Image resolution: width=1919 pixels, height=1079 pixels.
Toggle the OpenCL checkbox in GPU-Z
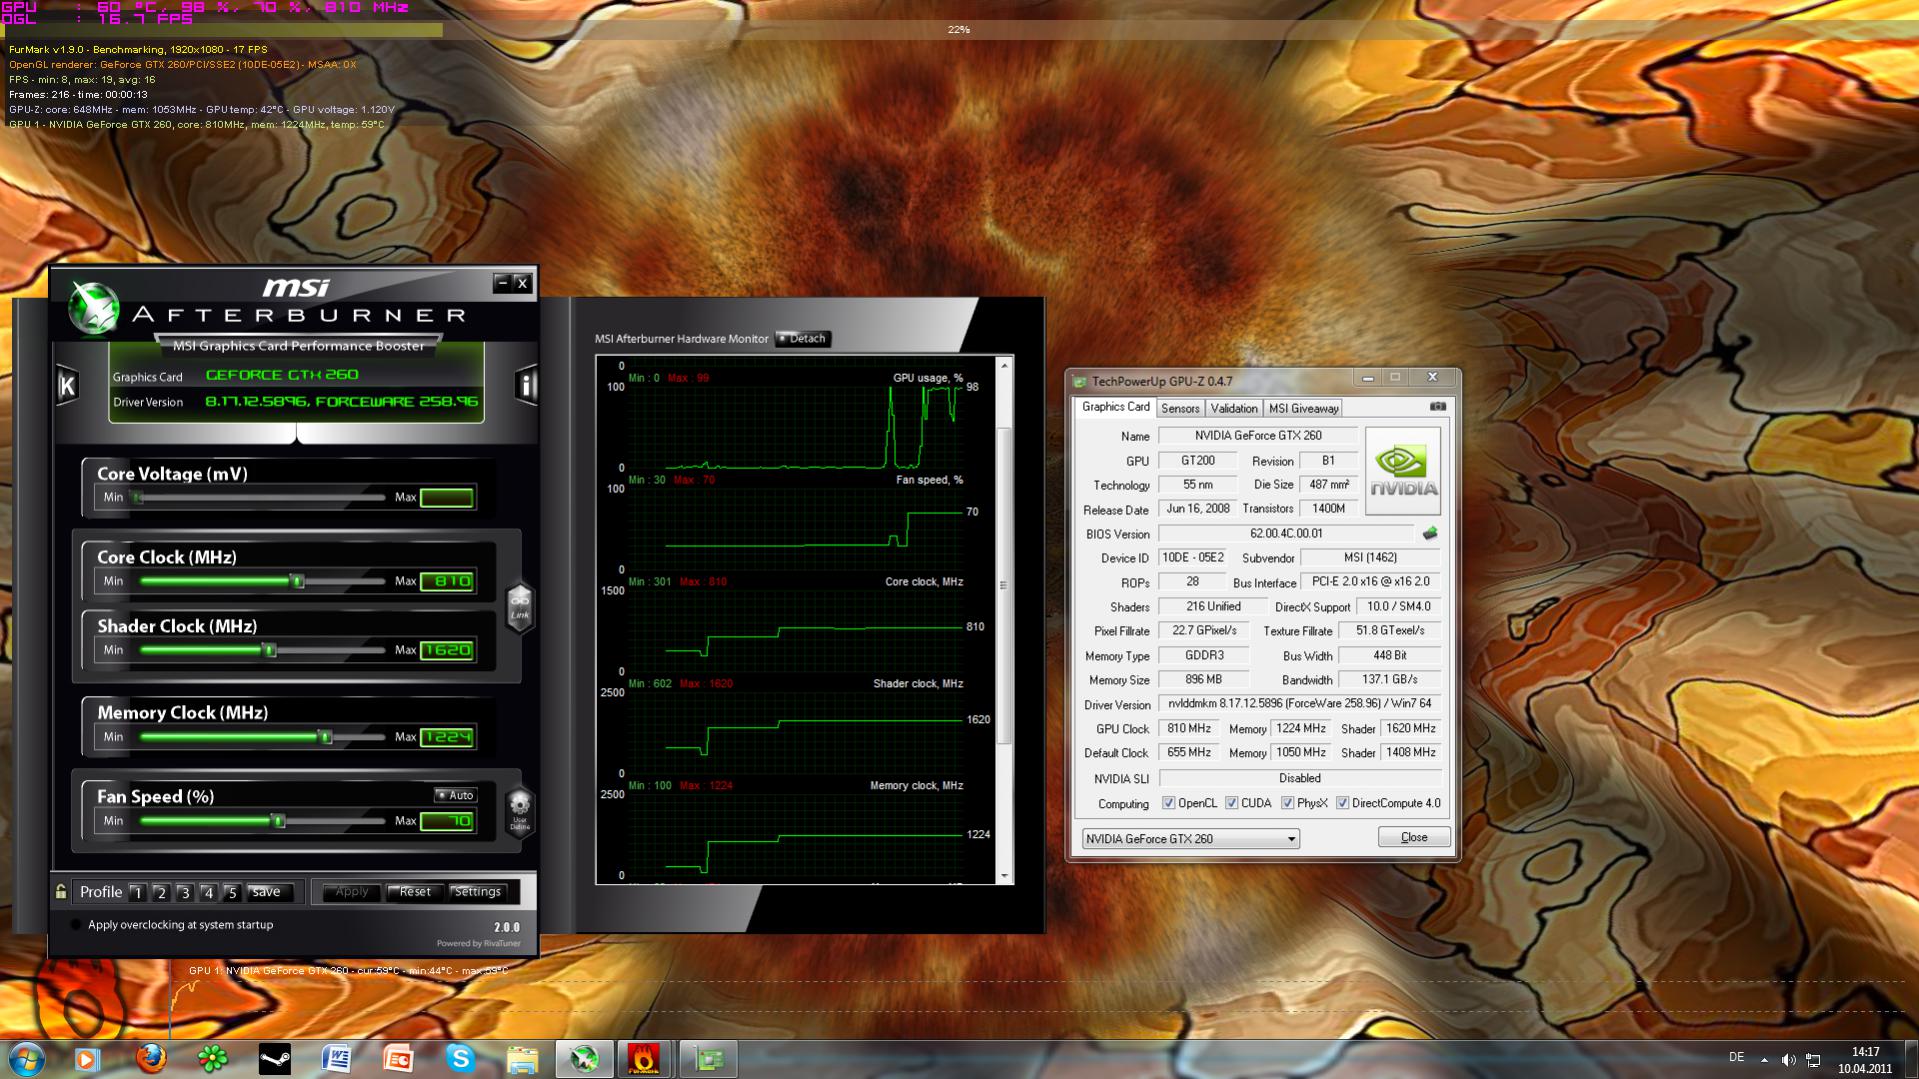(1168, 803)
